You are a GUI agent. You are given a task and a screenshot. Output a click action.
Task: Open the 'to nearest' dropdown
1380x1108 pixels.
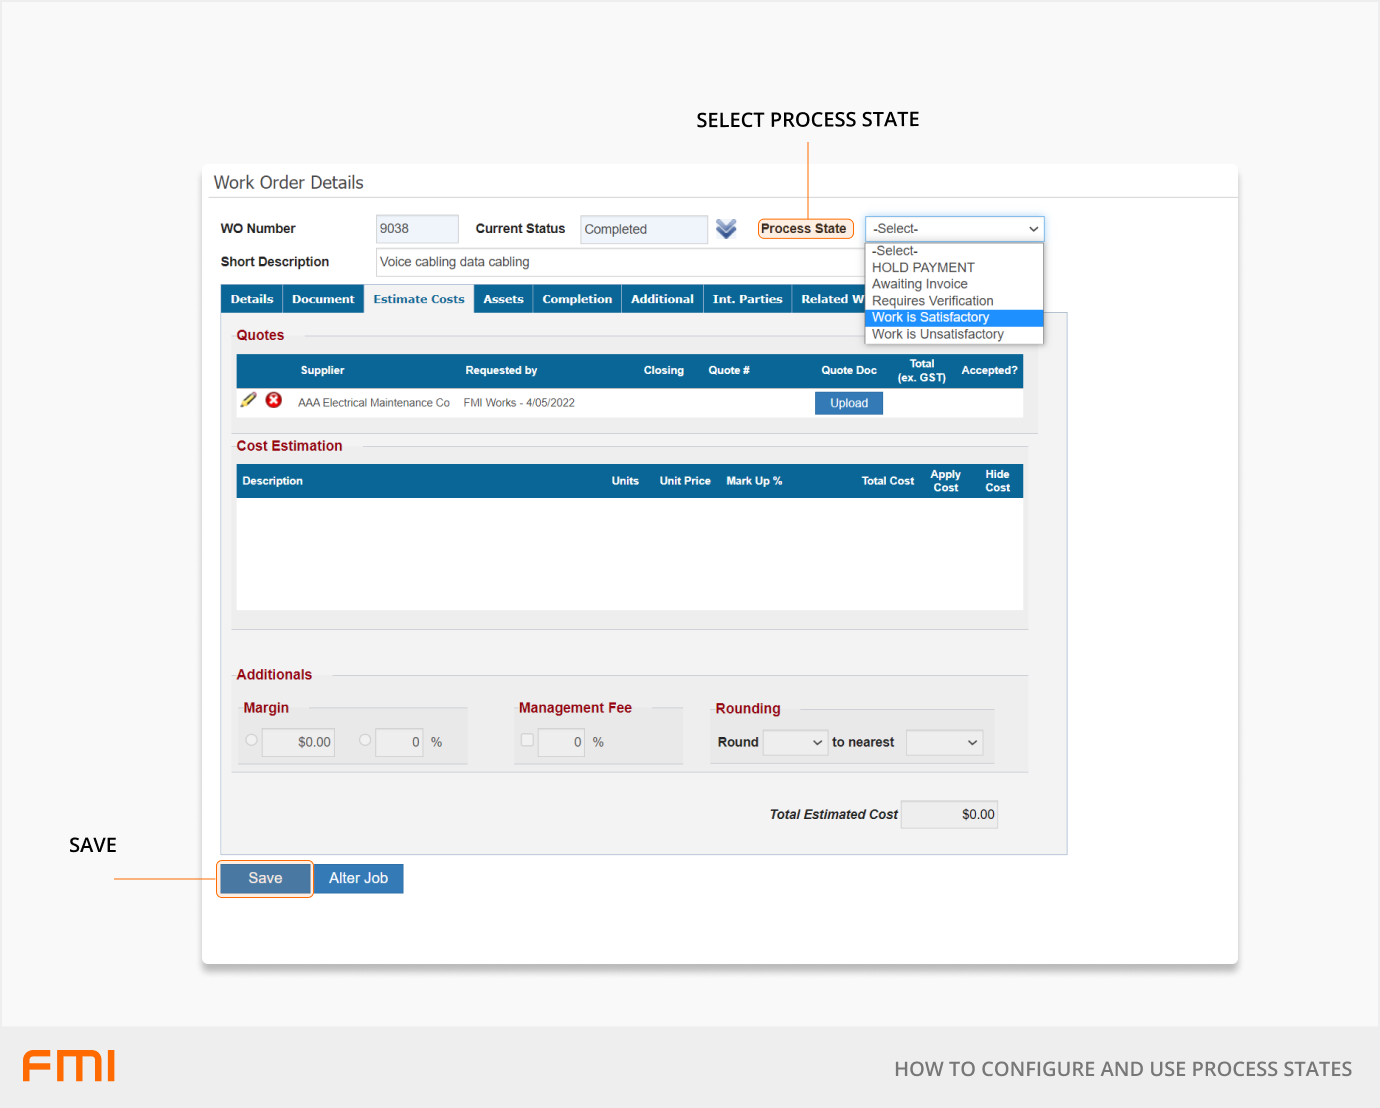click(x=944, y=742)
